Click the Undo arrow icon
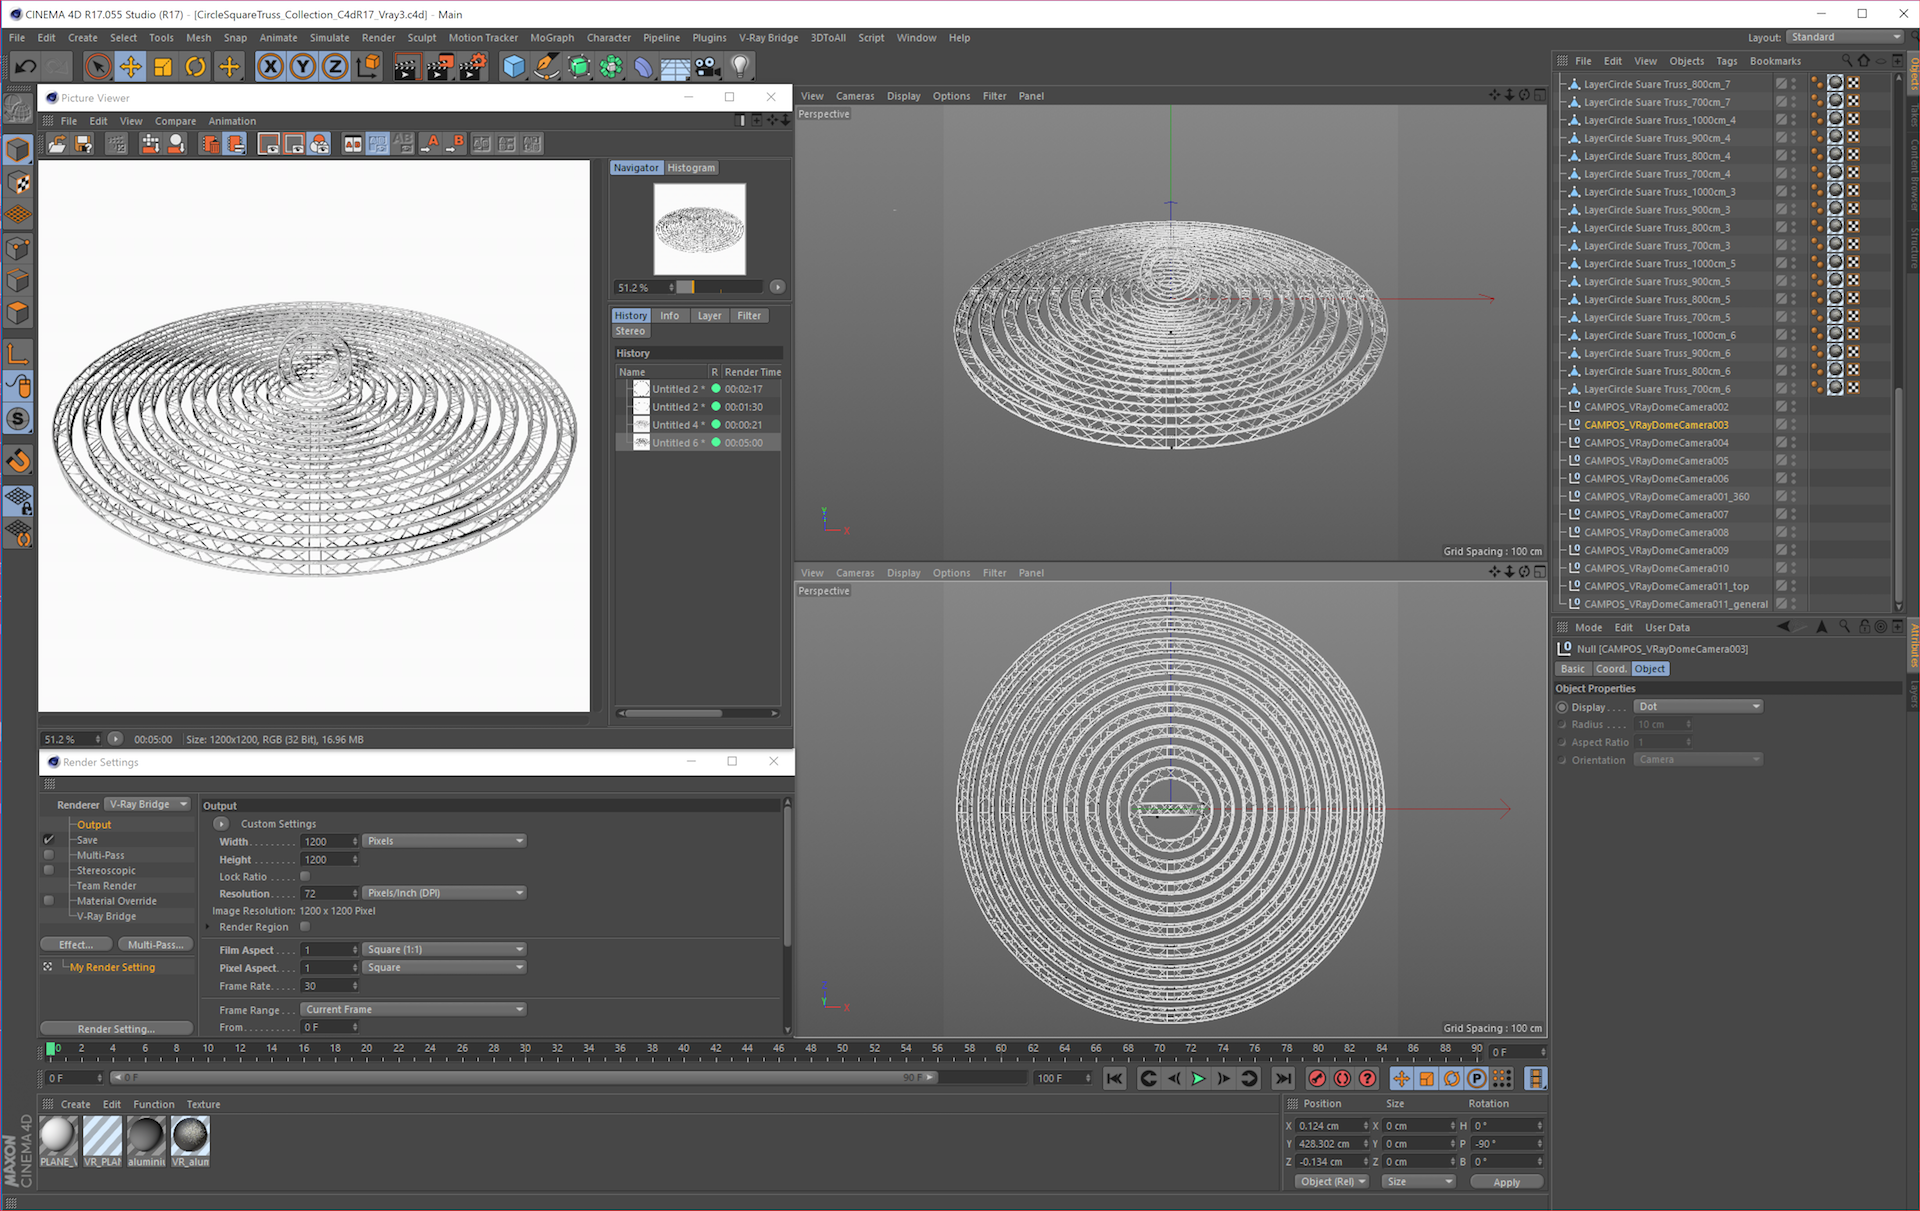Image resolution: width=1920 pixels, height=1211 pixels. [26, 67]
